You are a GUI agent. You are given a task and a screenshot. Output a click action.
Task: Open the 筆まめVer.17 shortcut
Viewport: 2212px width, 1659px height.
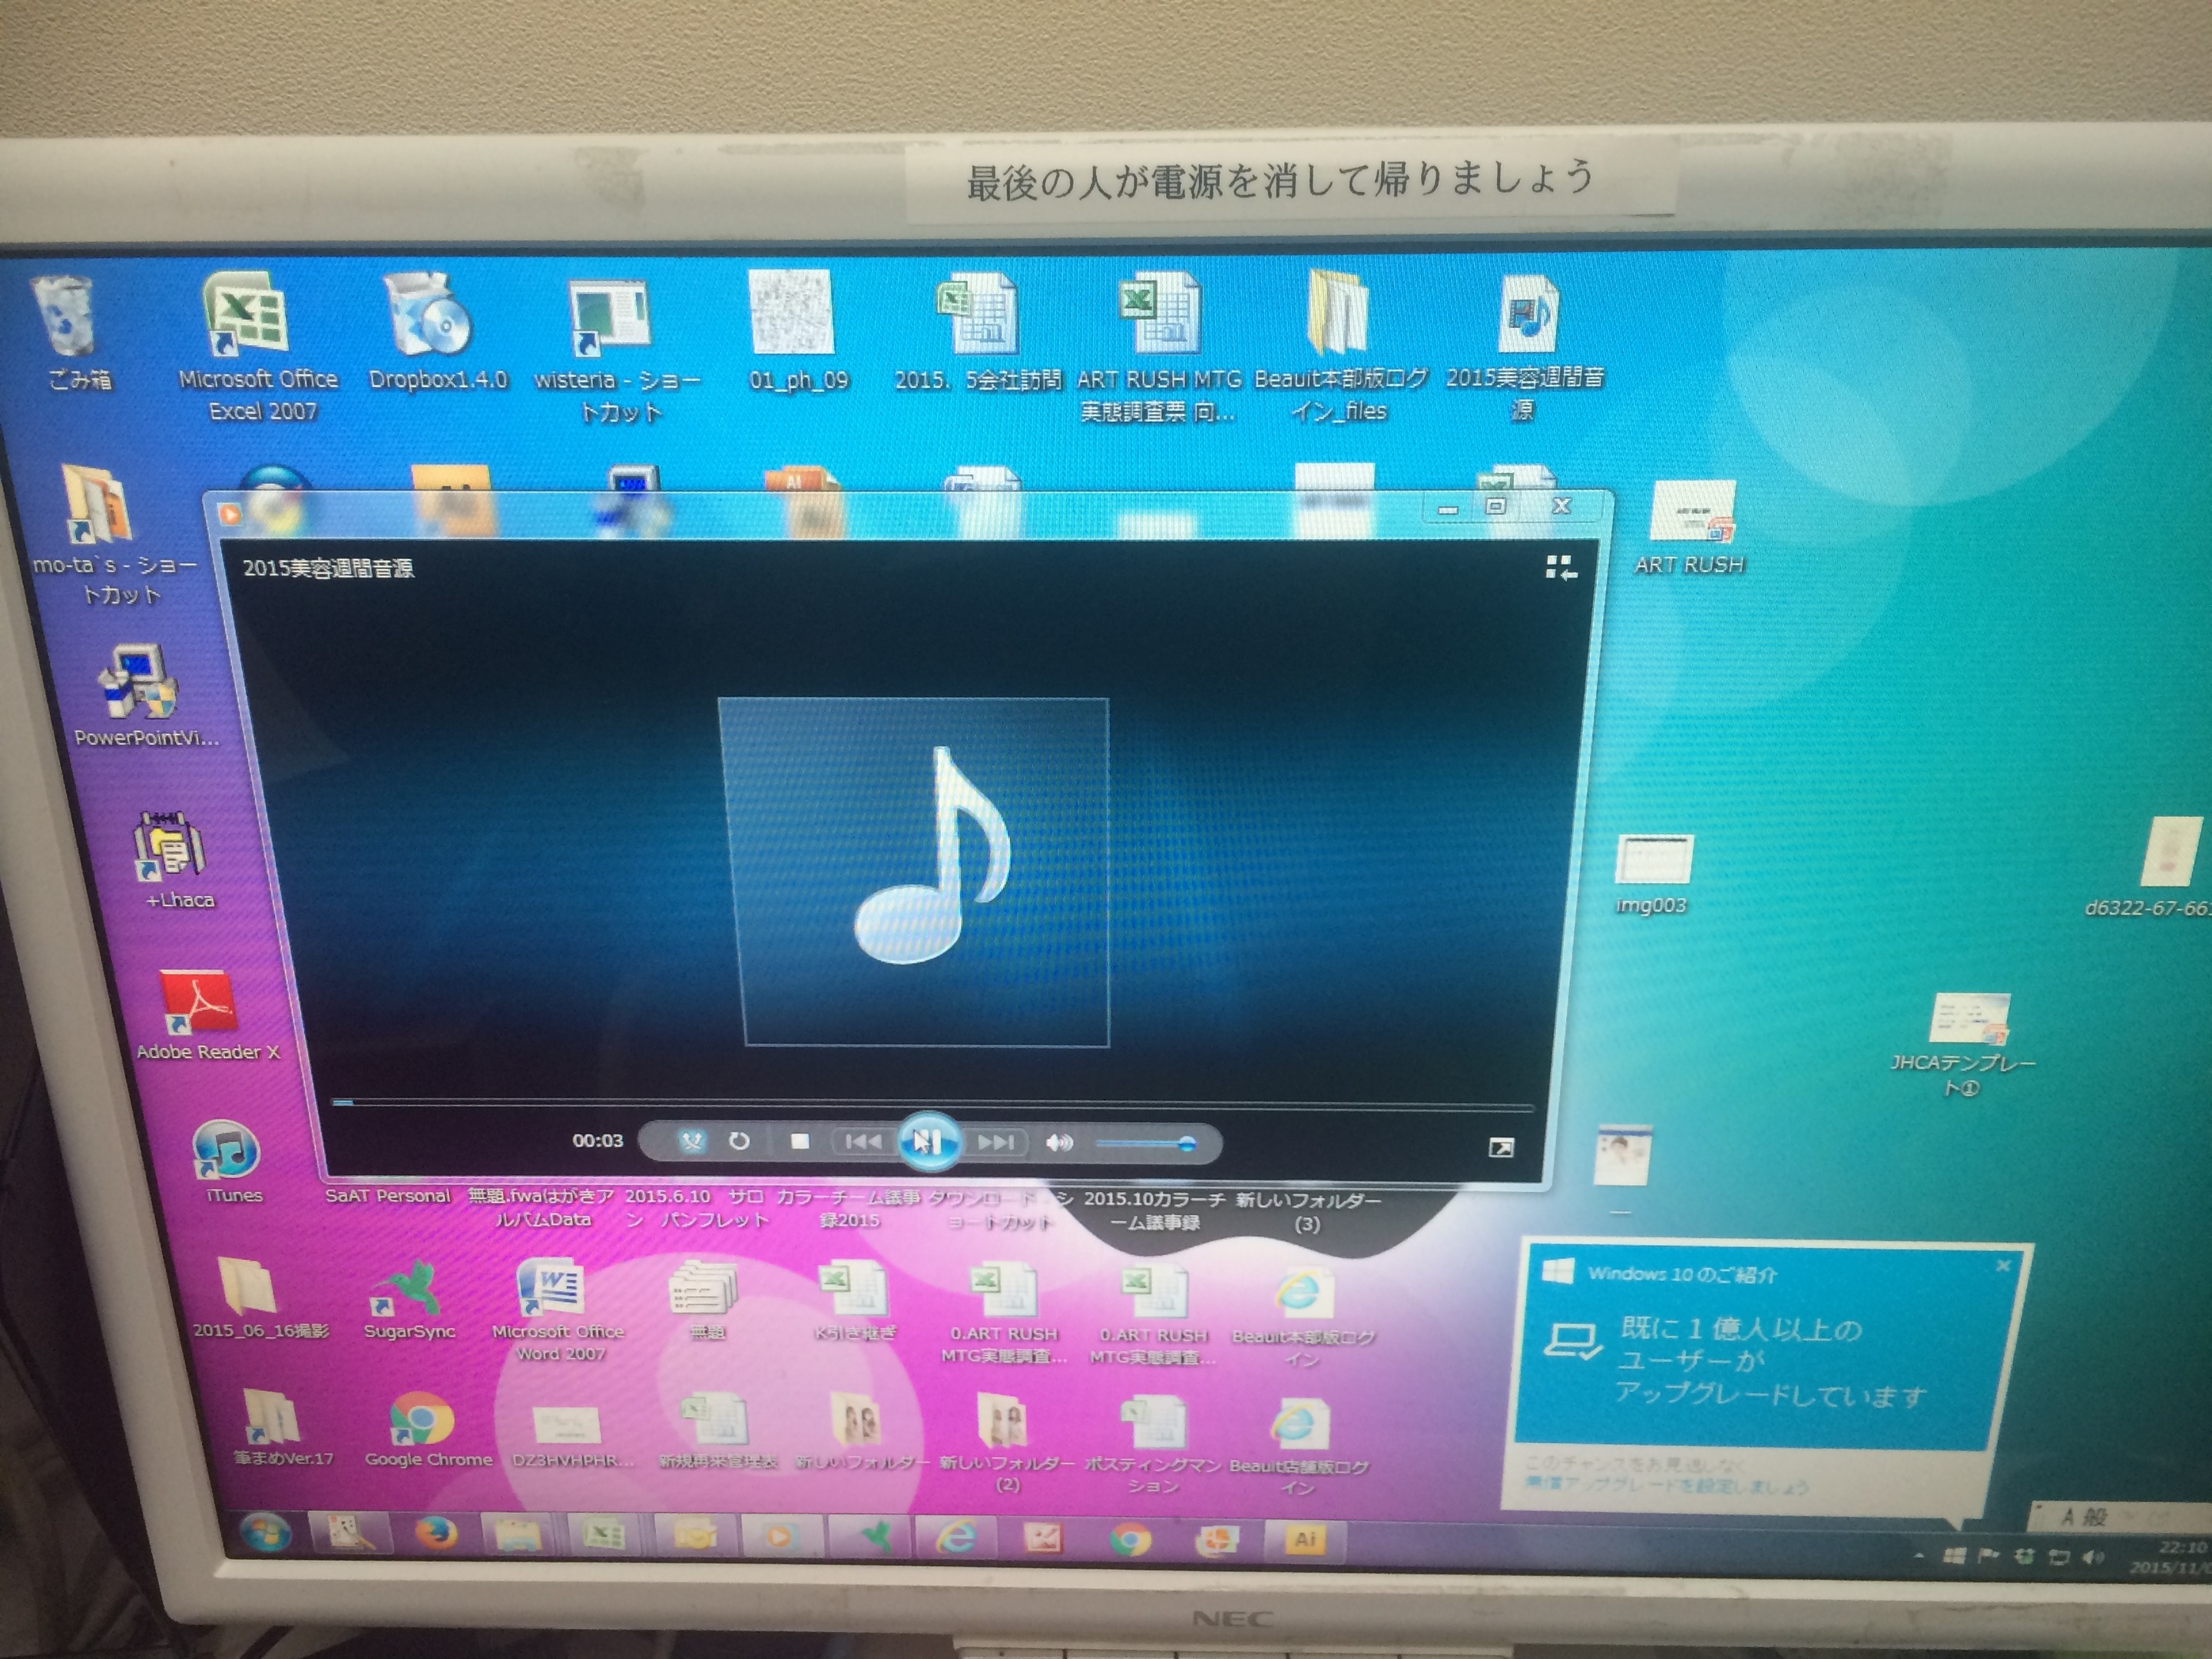[x=281, y=1426]
